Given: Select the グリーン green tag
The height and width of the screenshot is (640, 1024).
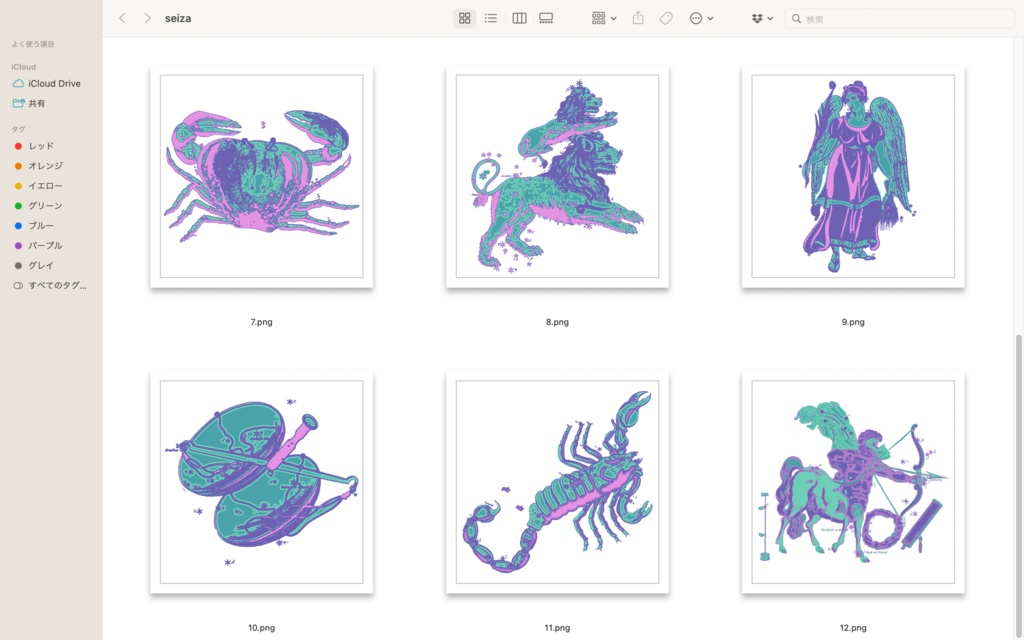Looking at the screenshot, I should tap(39, 206).
